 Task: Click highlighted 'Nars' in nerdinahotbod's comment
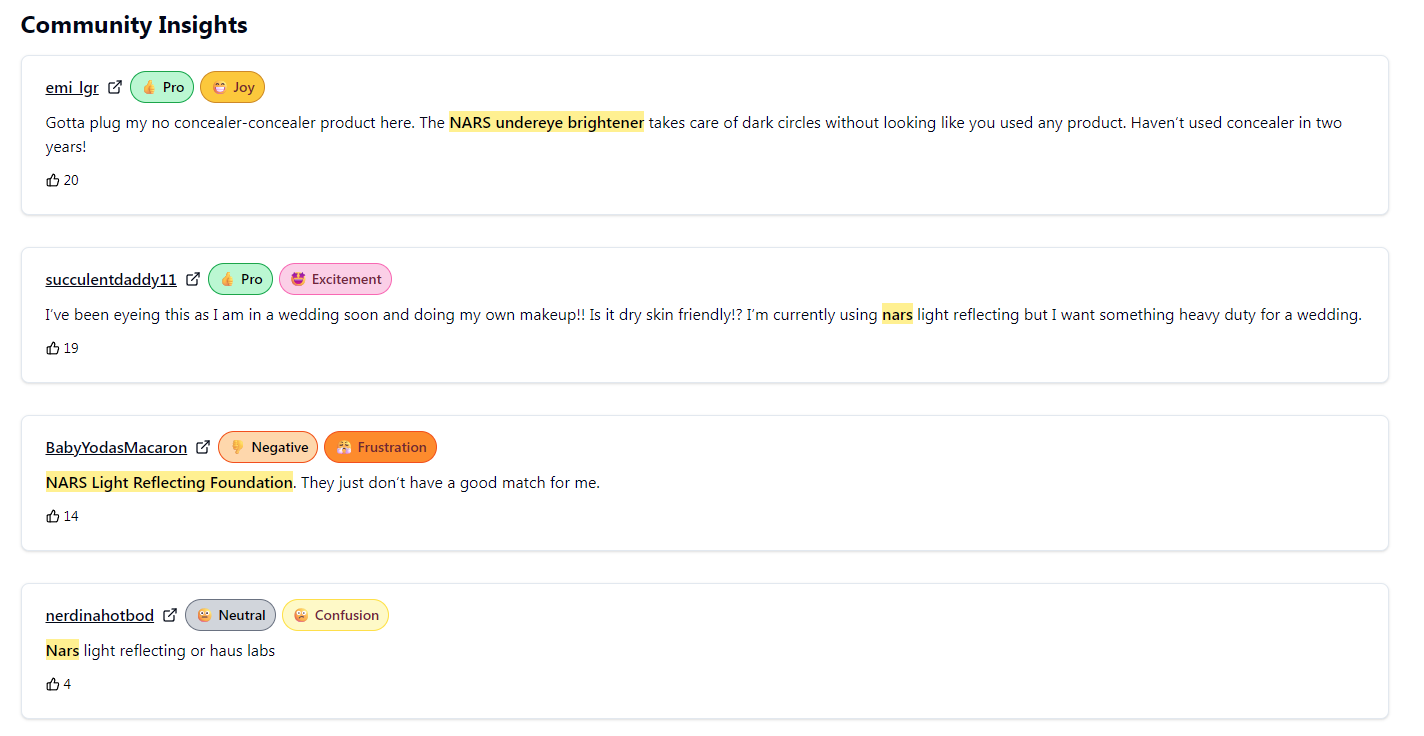62,650
